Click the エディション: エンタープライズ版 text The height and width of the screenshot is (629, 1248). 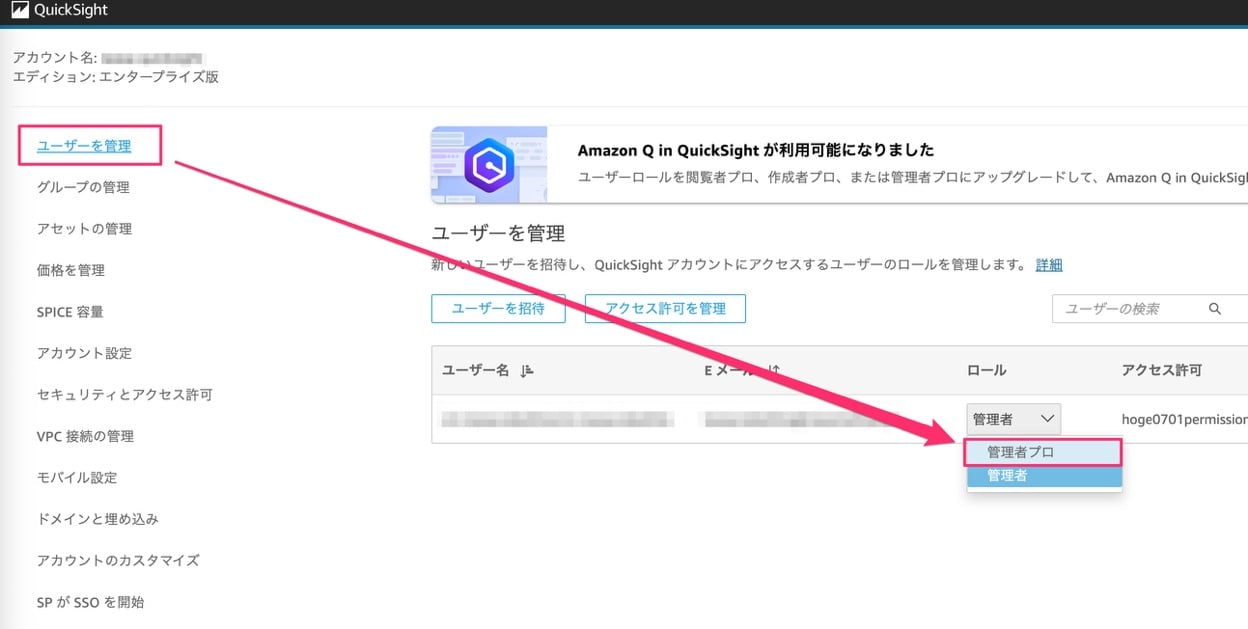coord(116,77)
